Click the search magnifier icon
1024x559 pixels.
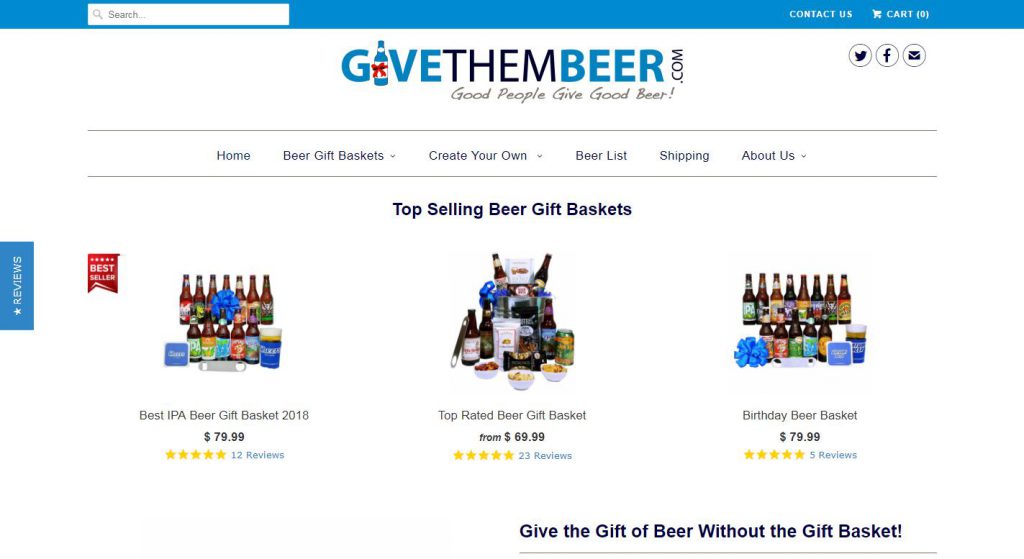click(97, 14)
